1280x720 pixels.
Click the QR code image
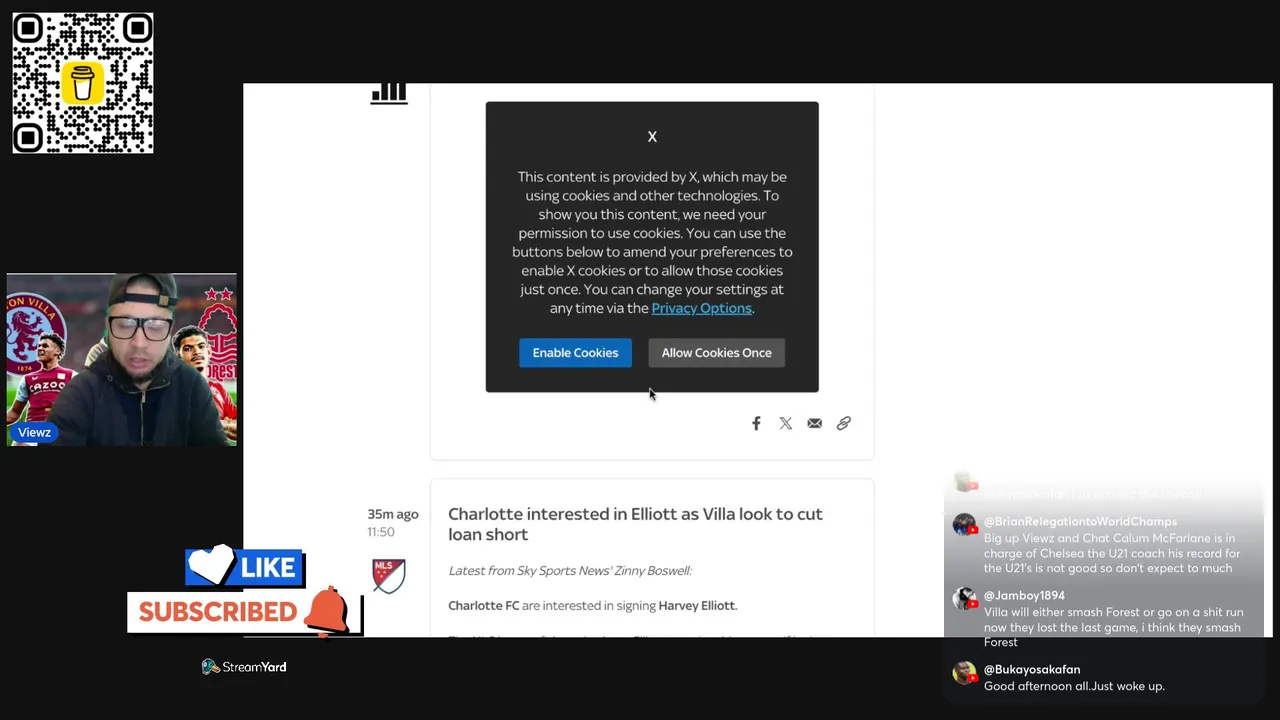(83, 83)
